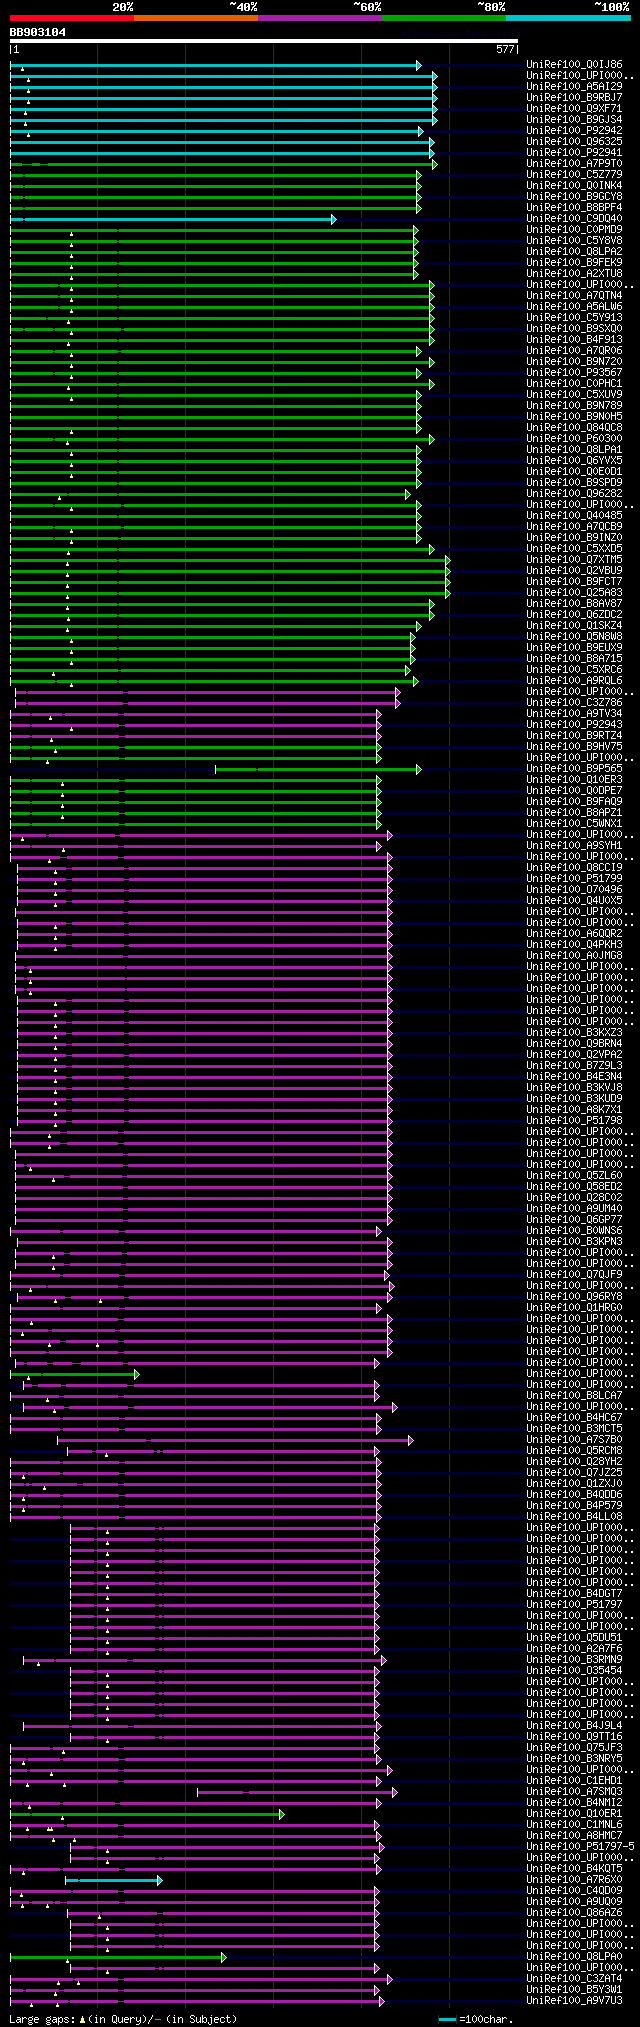Select the UniRef100_Q96325 label
Viewport: 640px width, 2027px height.
point(574,142)
